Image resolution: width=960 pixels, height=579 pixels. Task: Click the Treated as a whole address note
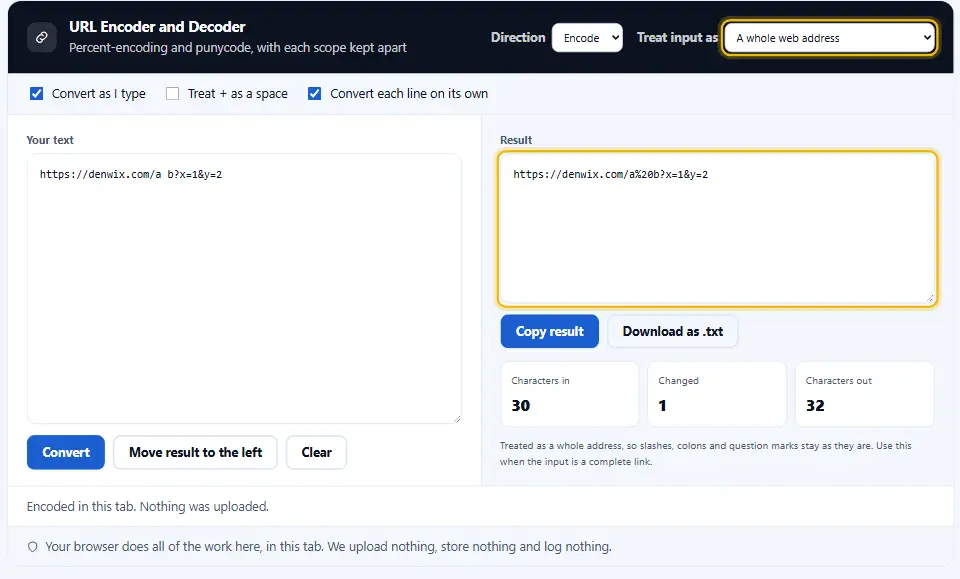tap(705, 454)
